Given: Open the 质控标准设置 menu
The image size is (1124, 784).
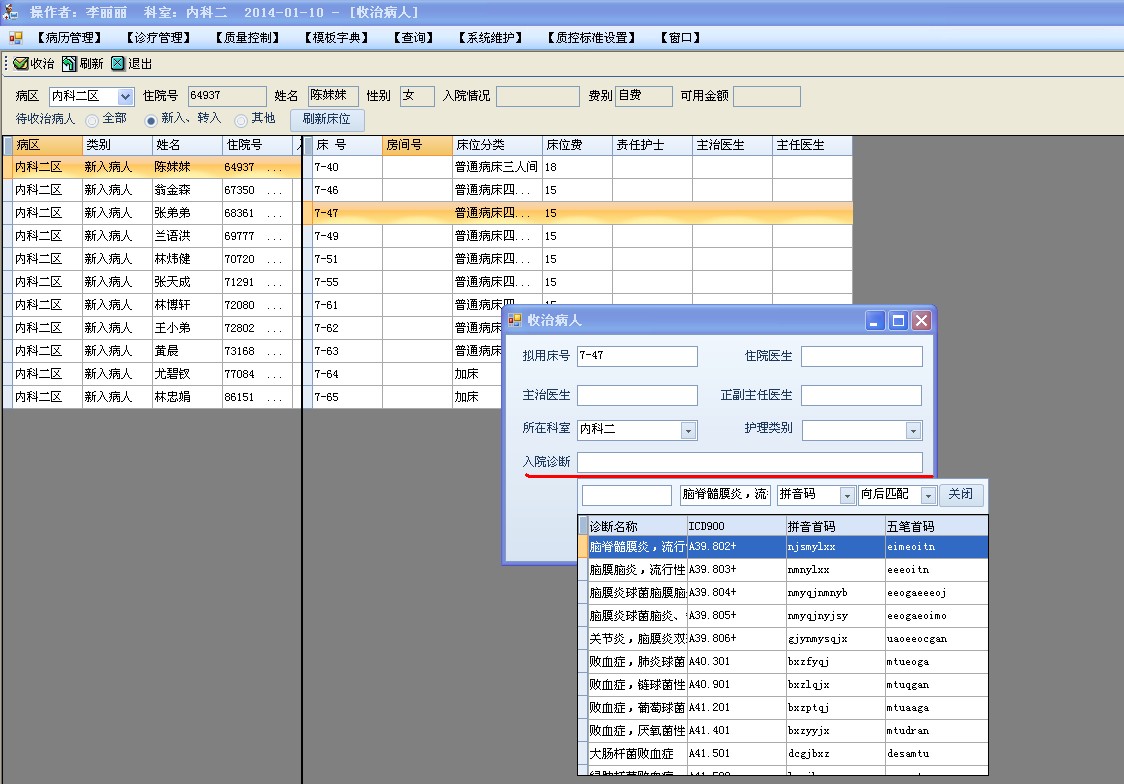Looking at the screenshot, I should click(x=591, y=37).
